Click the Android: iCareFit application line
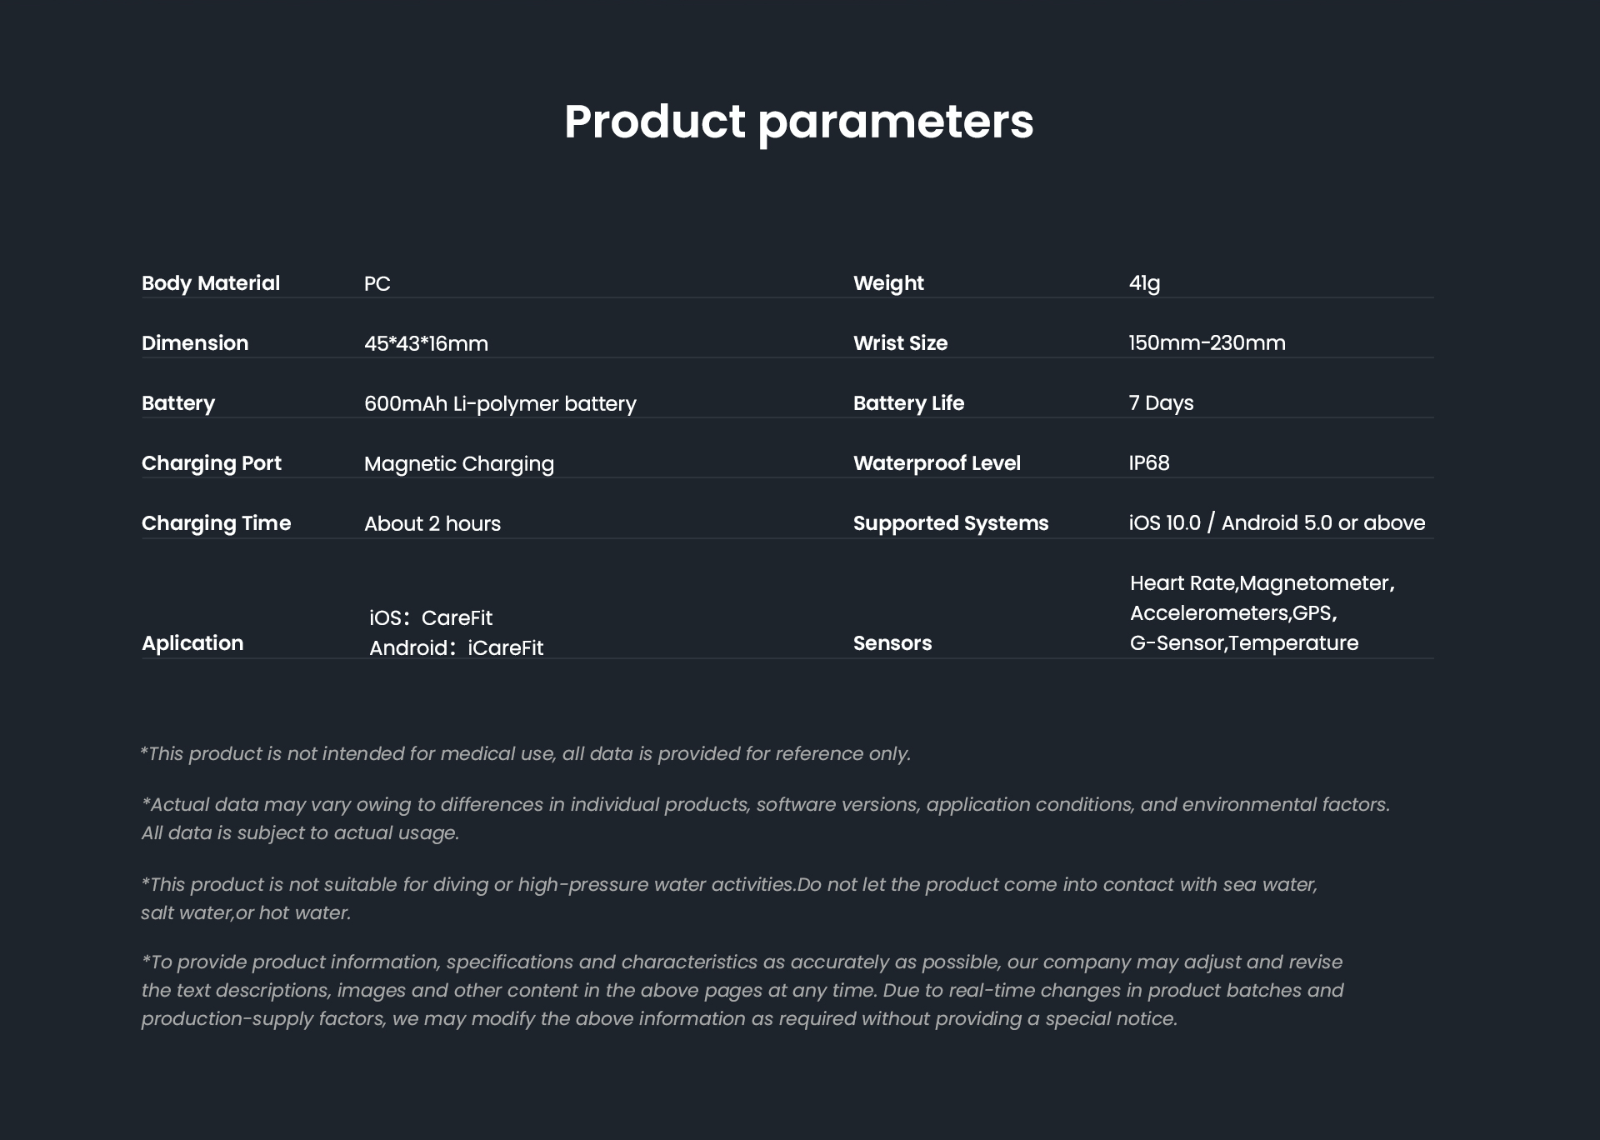 click(x=456, y=648)
